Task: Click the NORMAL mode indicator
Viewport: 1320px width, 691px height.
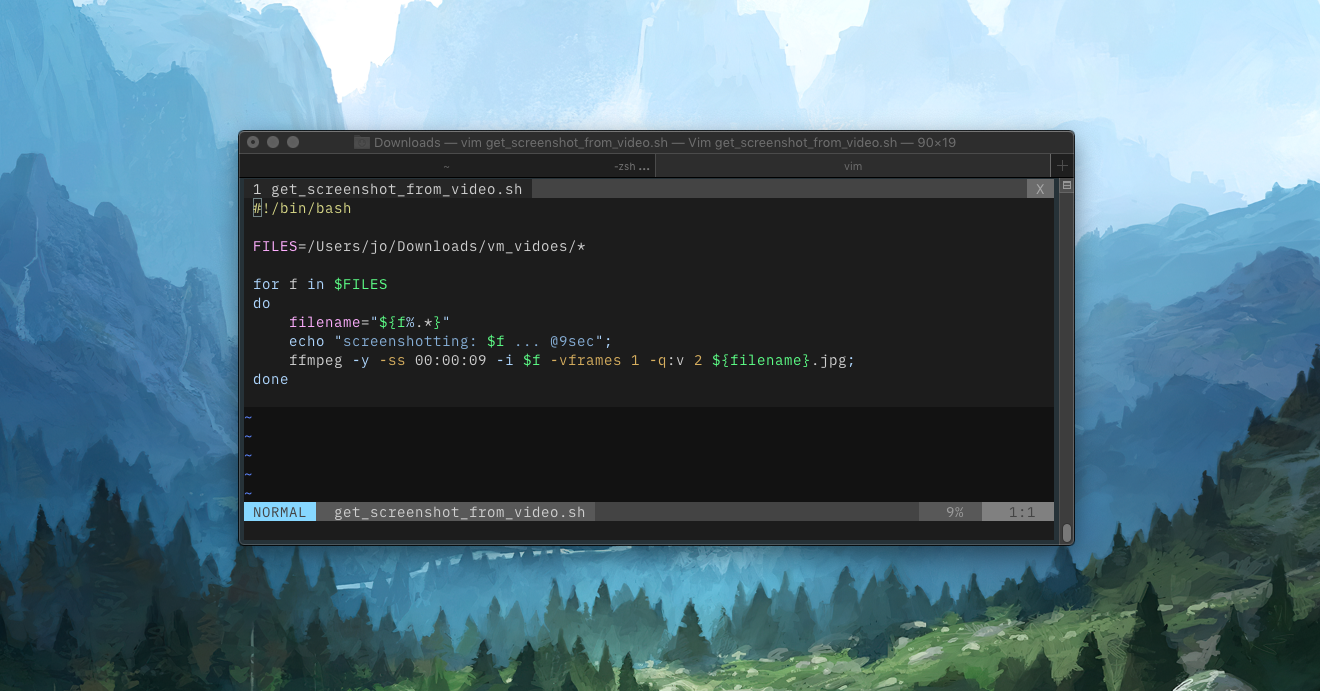Action: tap(280, 512)
